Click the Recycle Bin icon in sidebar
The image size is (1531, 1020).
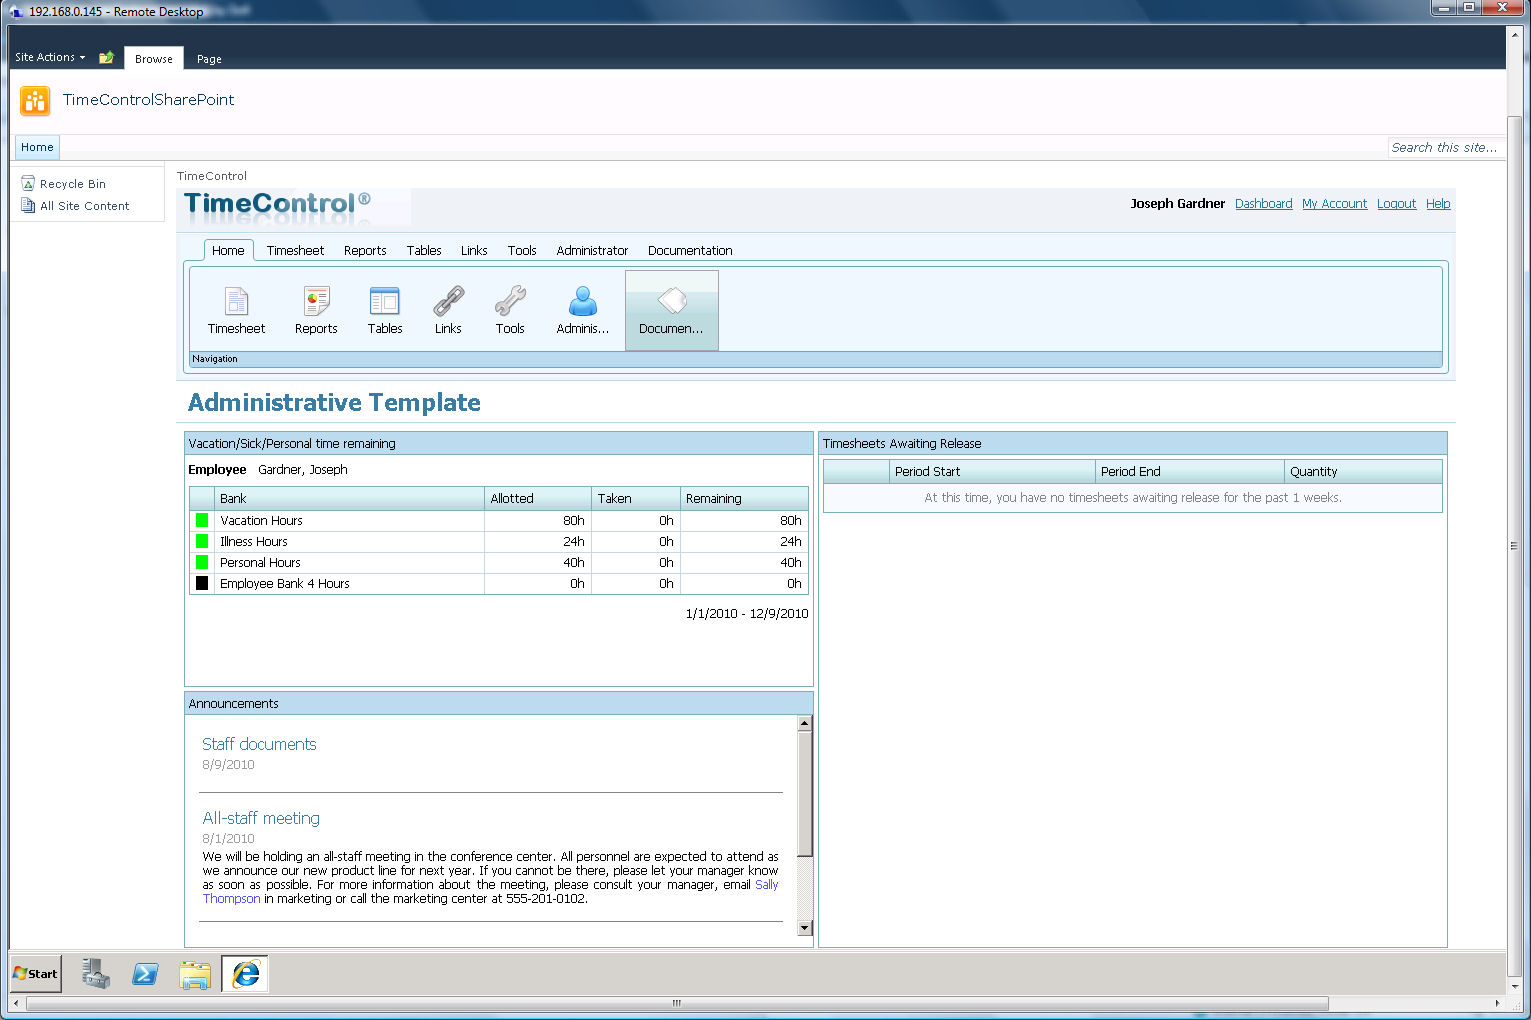pyautogui.click(x=28, y=184)
